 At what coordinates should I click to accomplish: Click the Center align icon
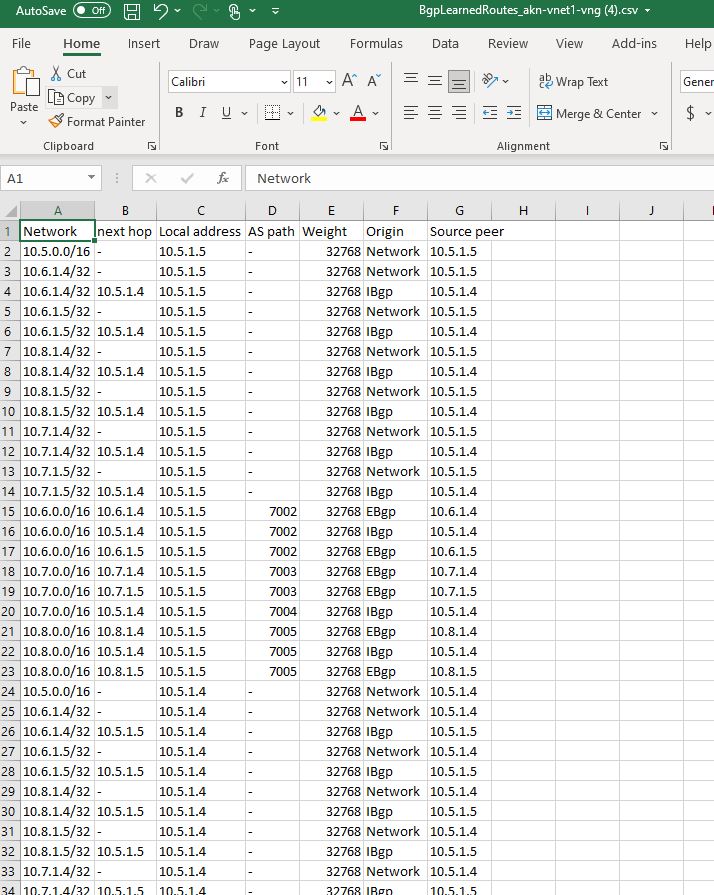[435, 112]
